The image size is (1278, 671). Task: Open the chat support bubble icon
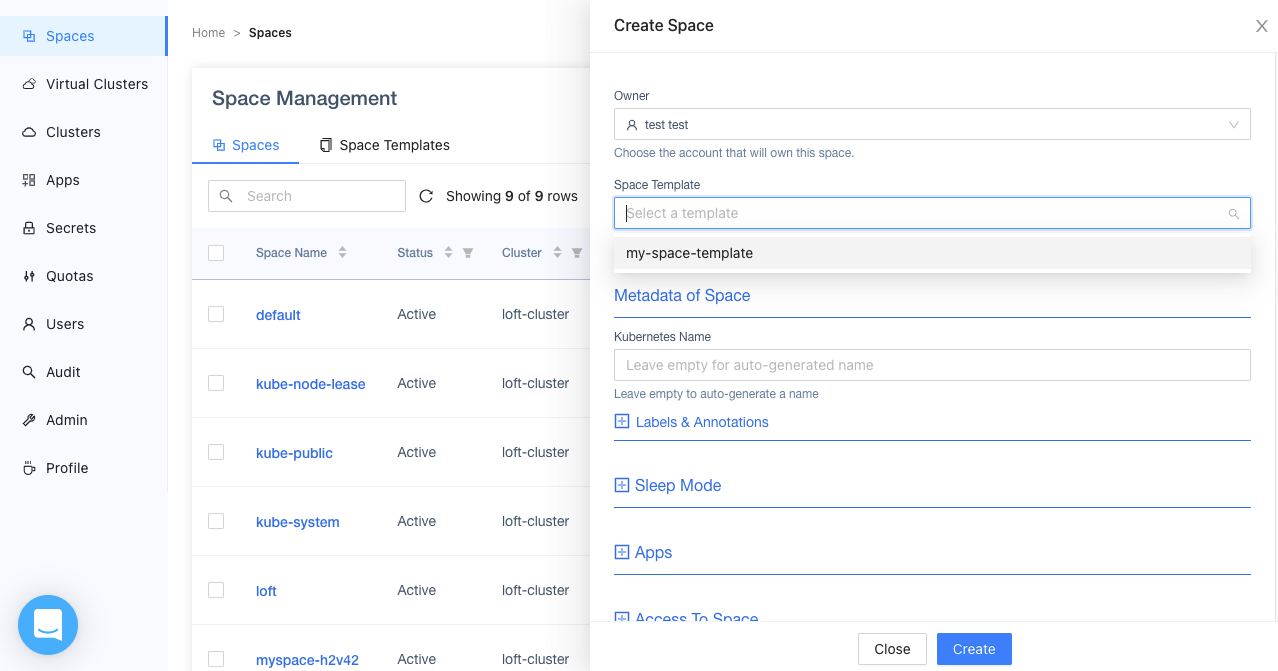pyautogui.click(x=48, y=625)
